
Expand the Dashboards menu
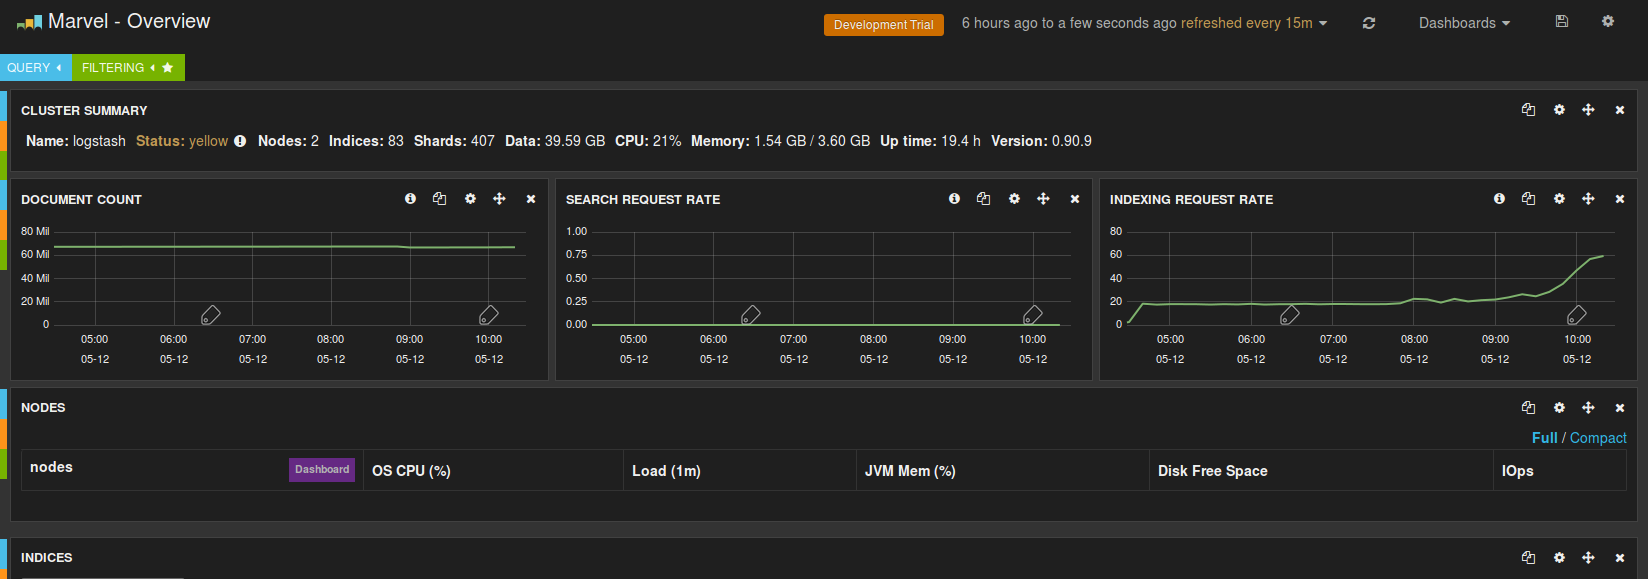click(1464, 23)
